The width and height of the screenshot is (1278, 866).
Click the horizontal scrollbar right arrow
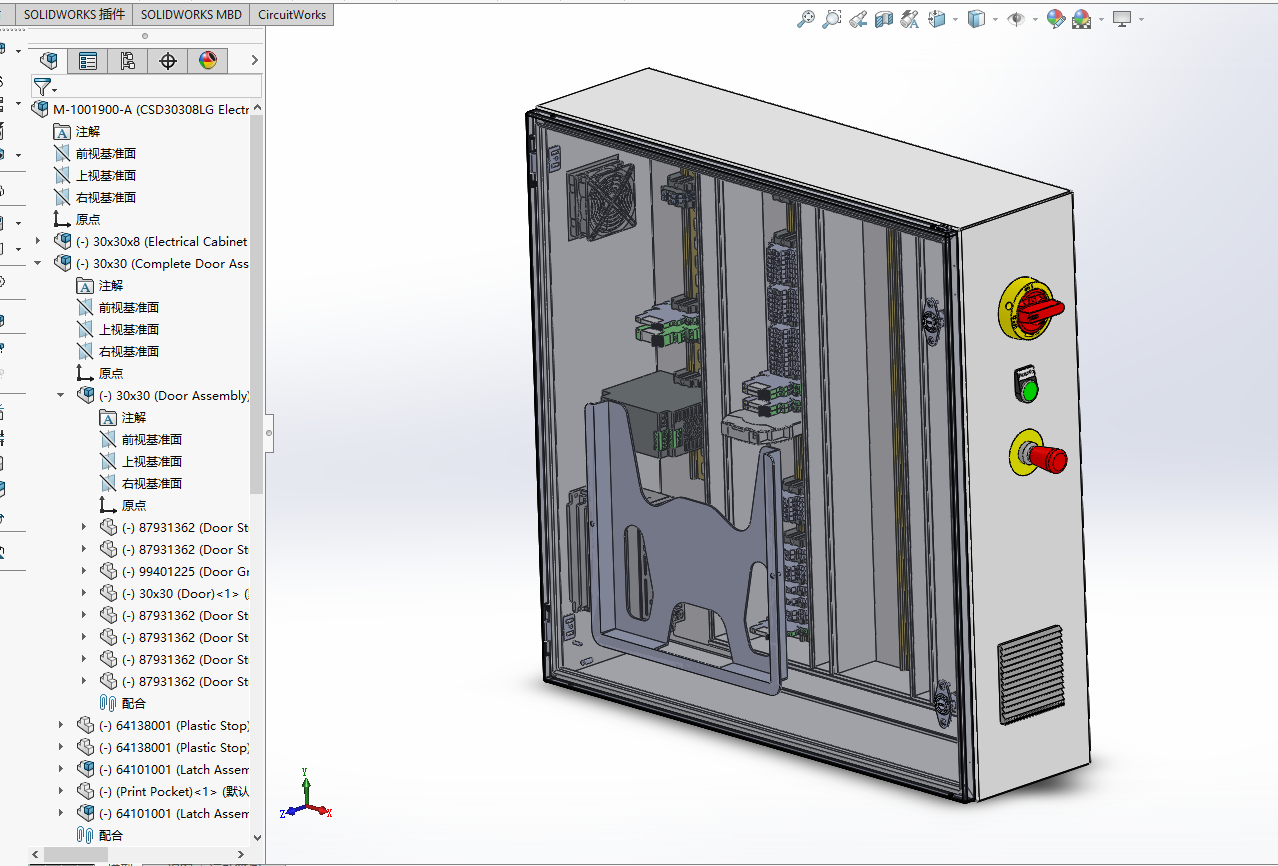(241, 854)
